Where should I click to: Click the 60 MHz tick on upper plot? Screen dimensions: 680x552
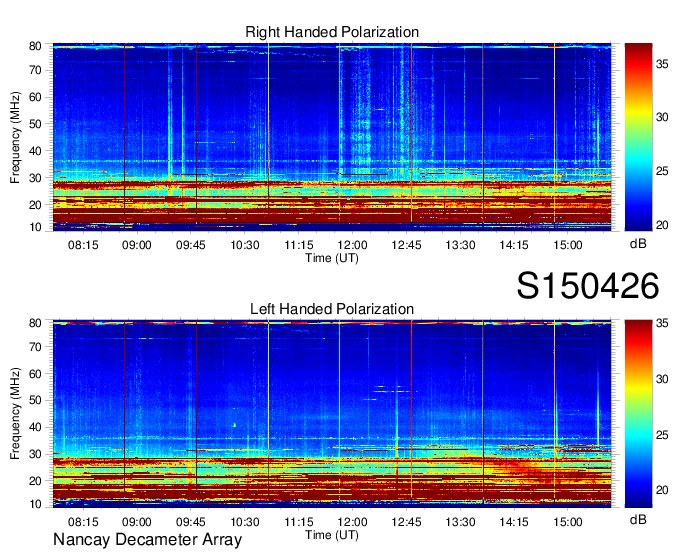click(x=35, y=97)
